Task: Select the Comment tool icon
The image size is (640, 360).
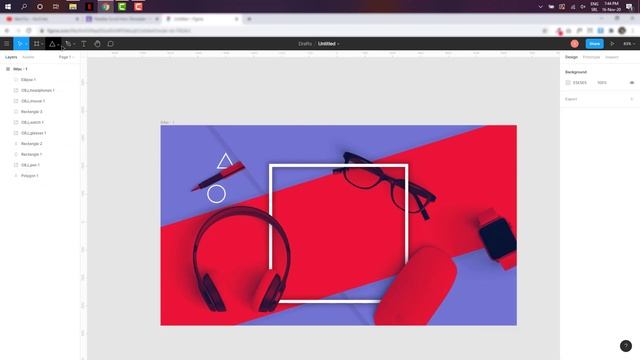Action: 111,44
